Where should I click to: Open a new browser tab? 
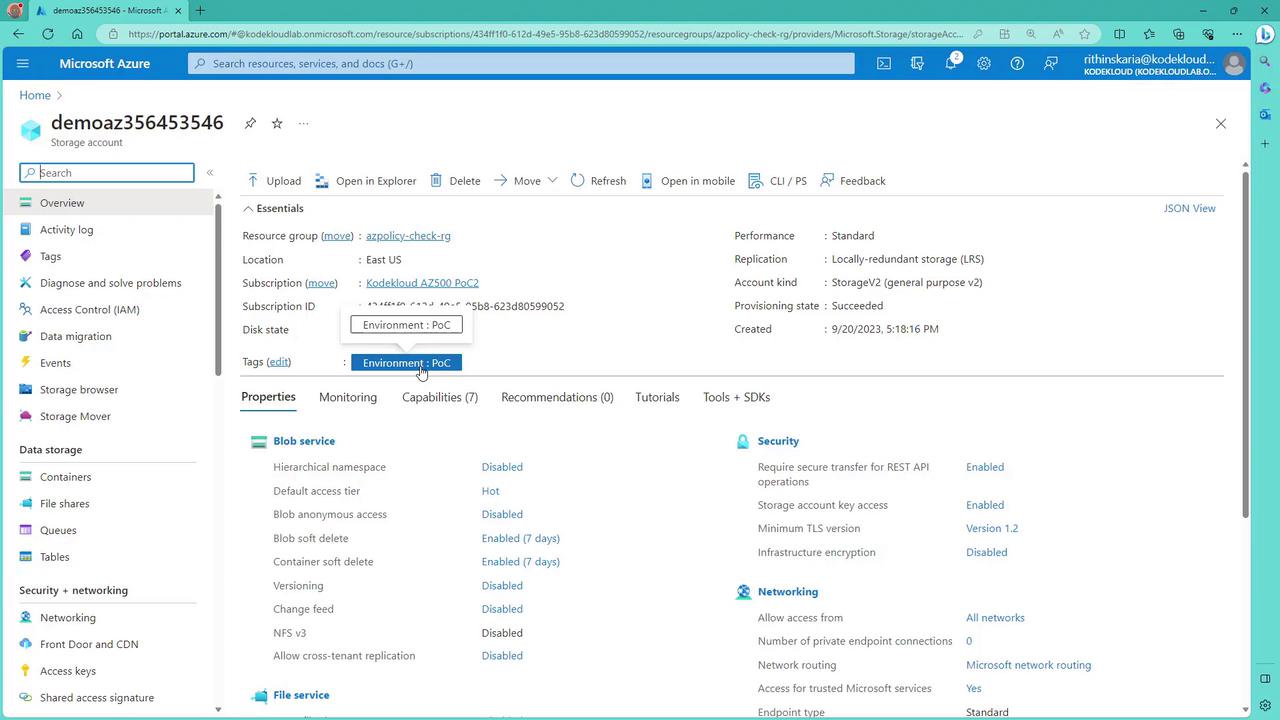(x=200, y=11)
